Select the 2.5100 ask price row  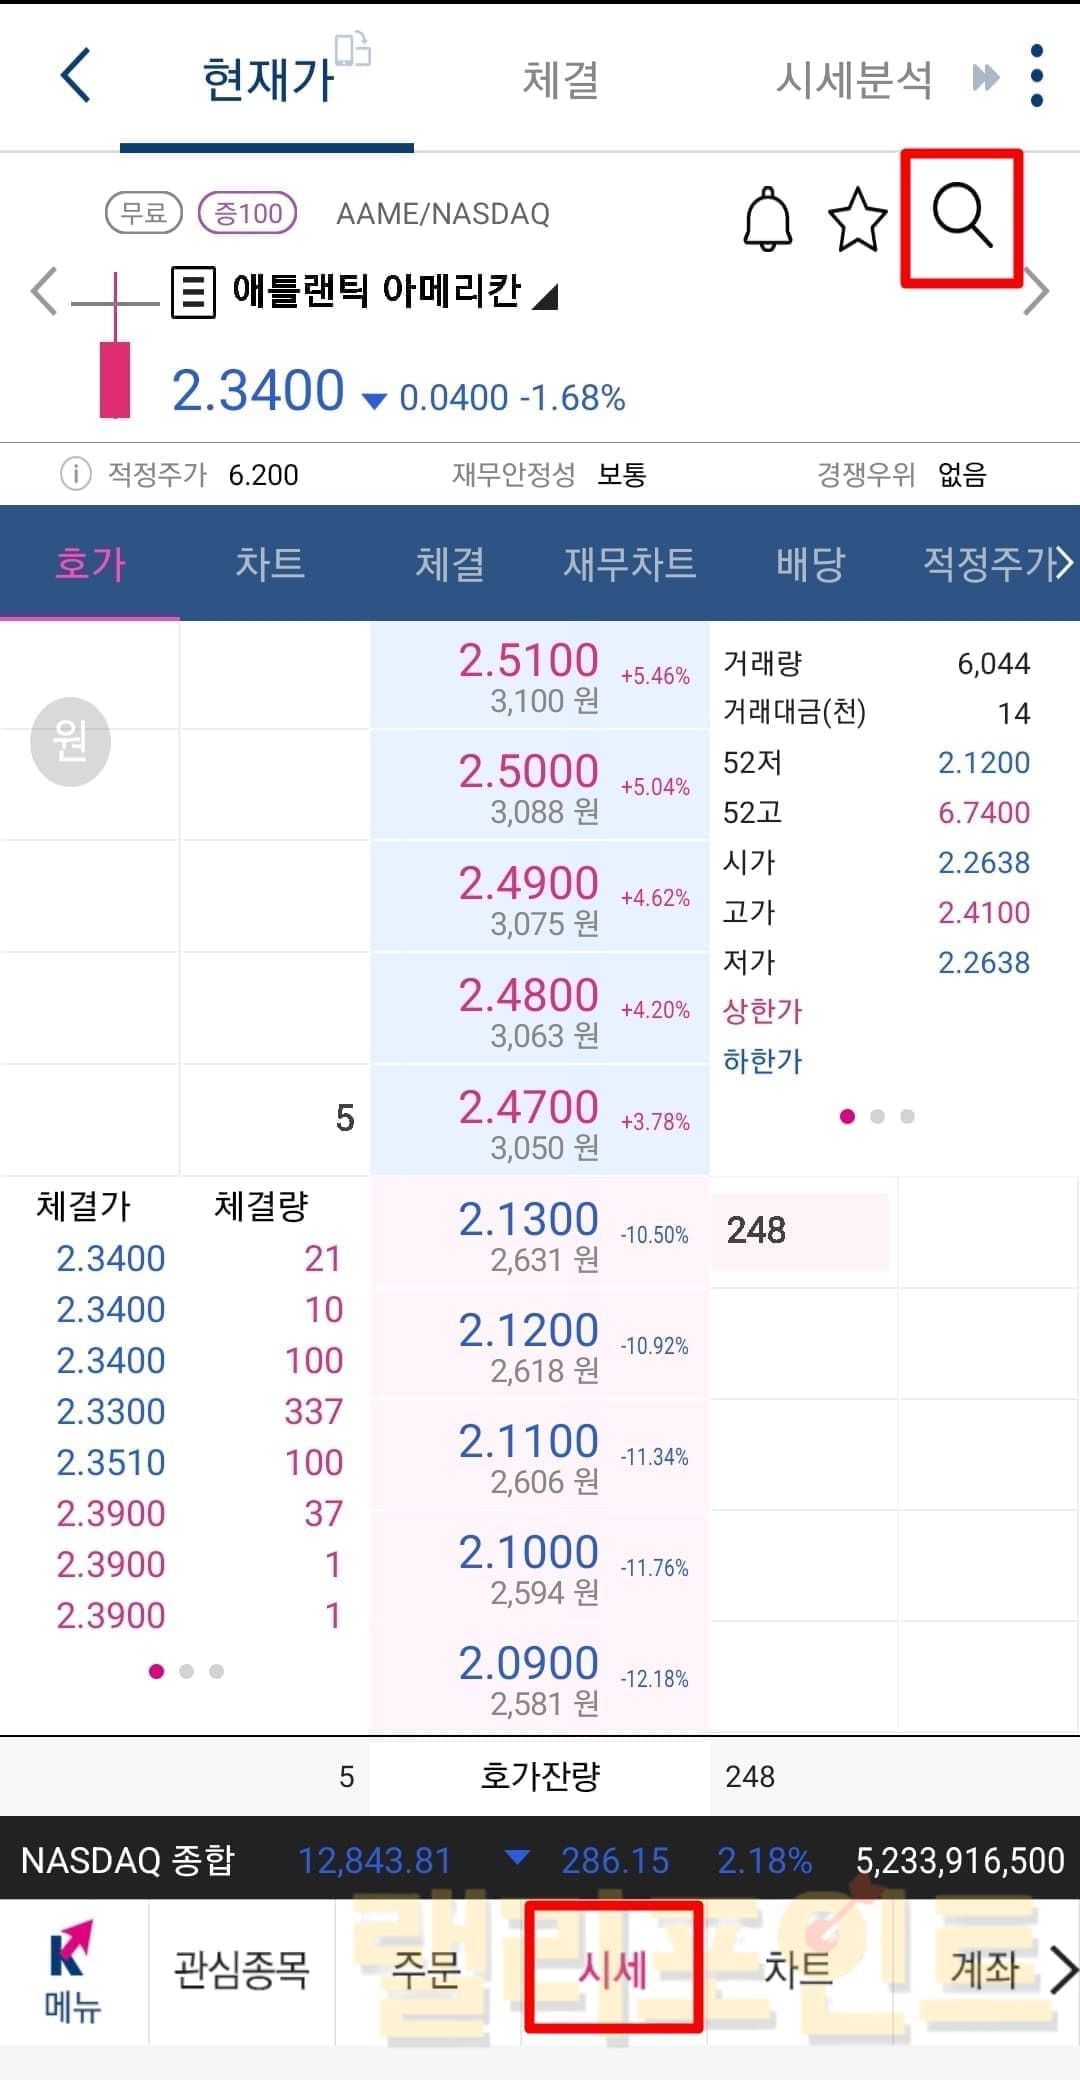click(x=540, y=676)
